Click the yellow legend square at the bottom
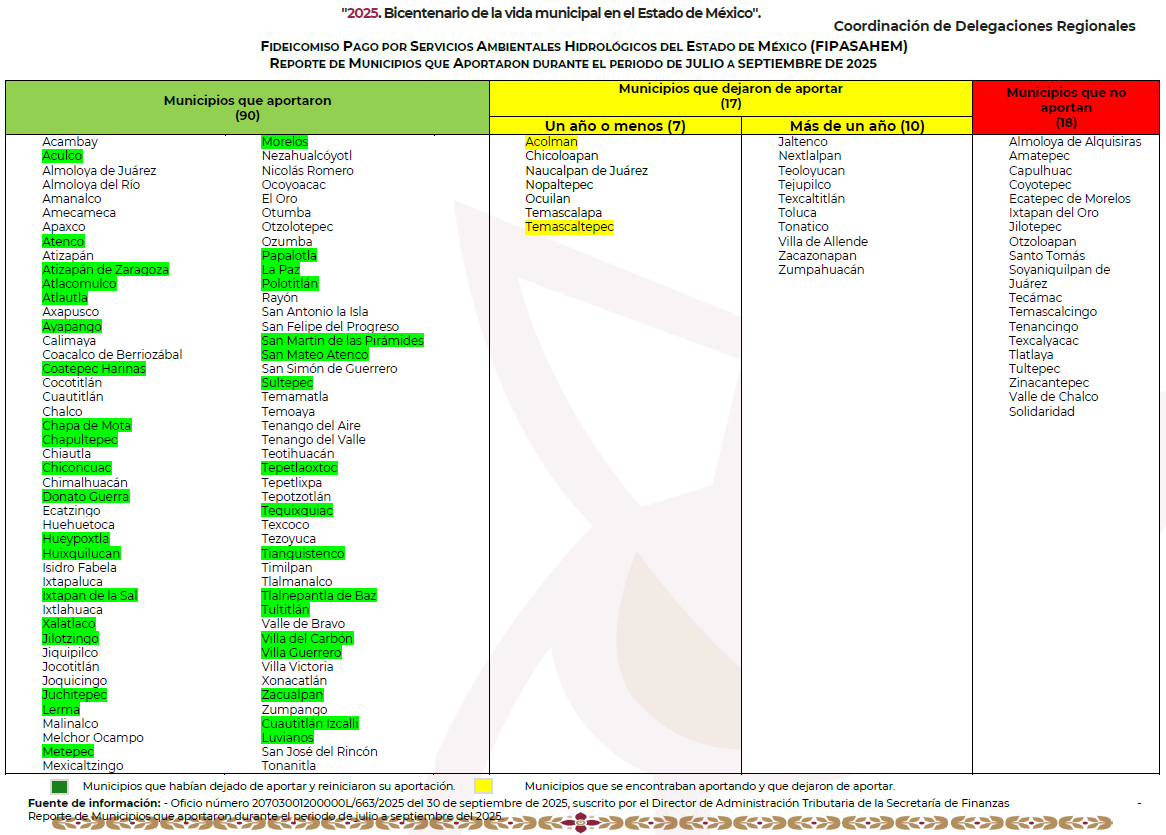This screenshot has width=1166, height=835. point(483,786)
